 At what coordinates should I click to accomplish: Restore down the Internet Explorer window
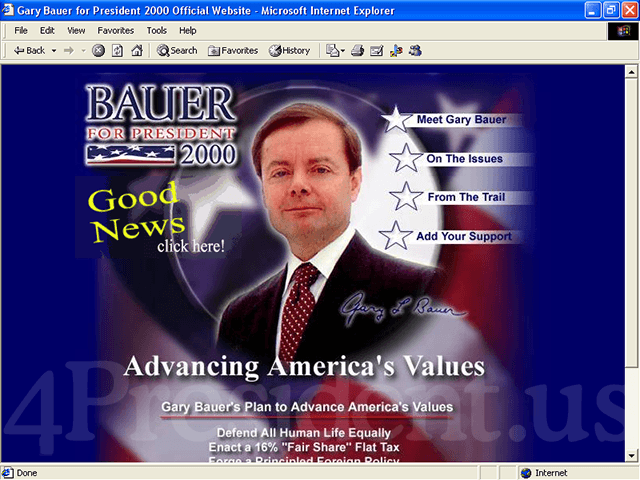pos(611,10)
